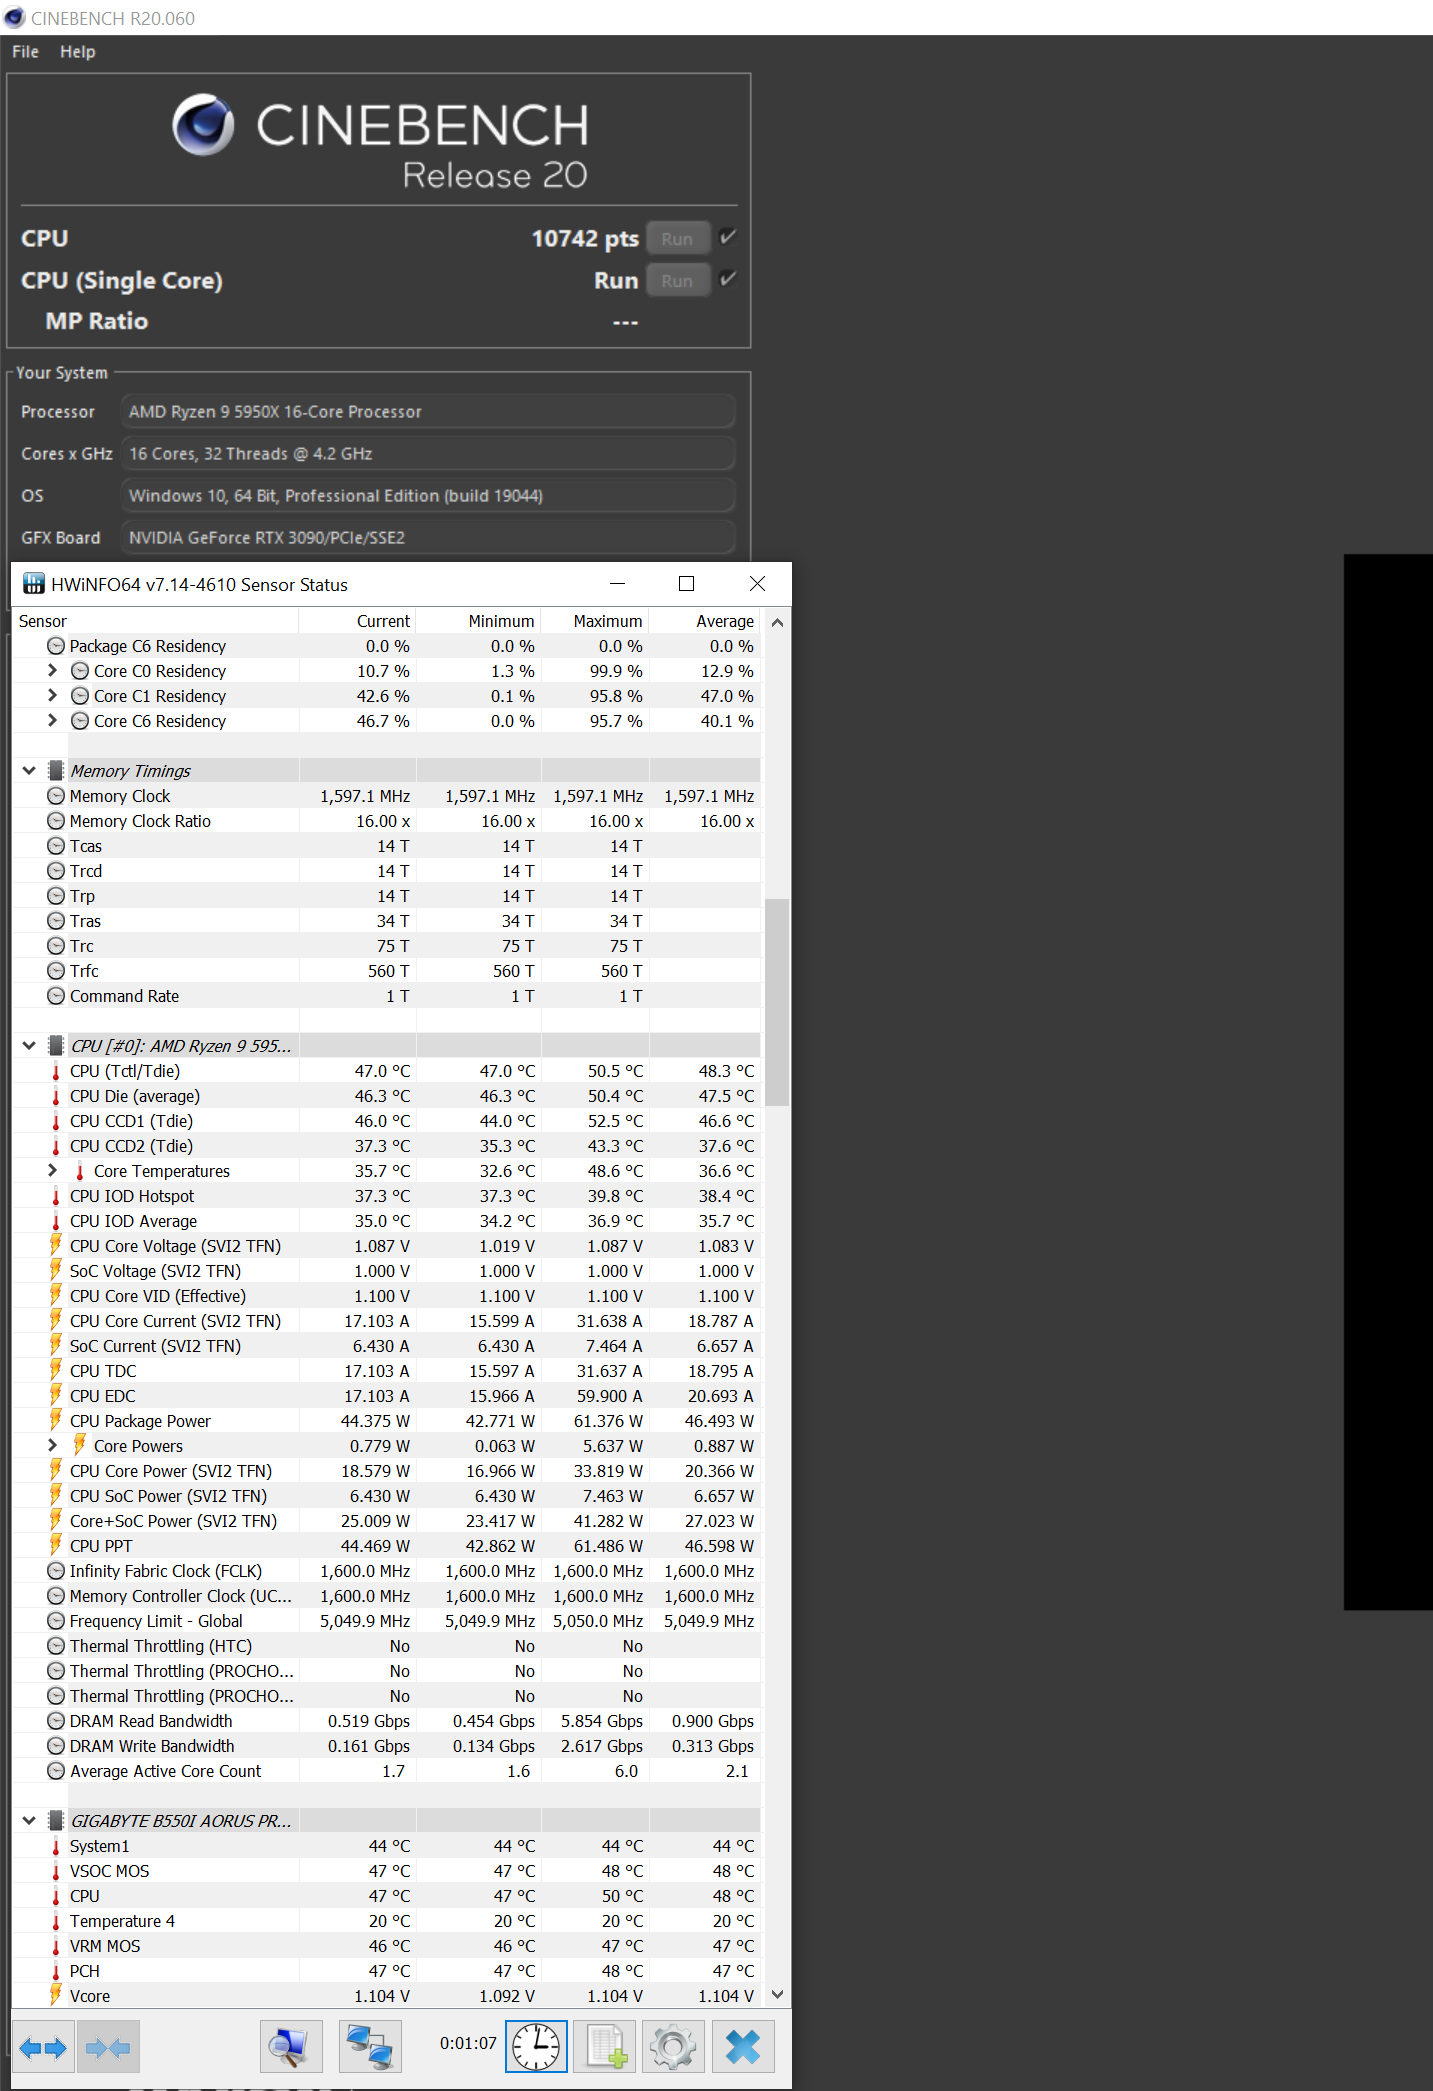Click the 10742 pts CPU score
The height and width of the screenshot is (2091, 1433).
coord(585,239)
